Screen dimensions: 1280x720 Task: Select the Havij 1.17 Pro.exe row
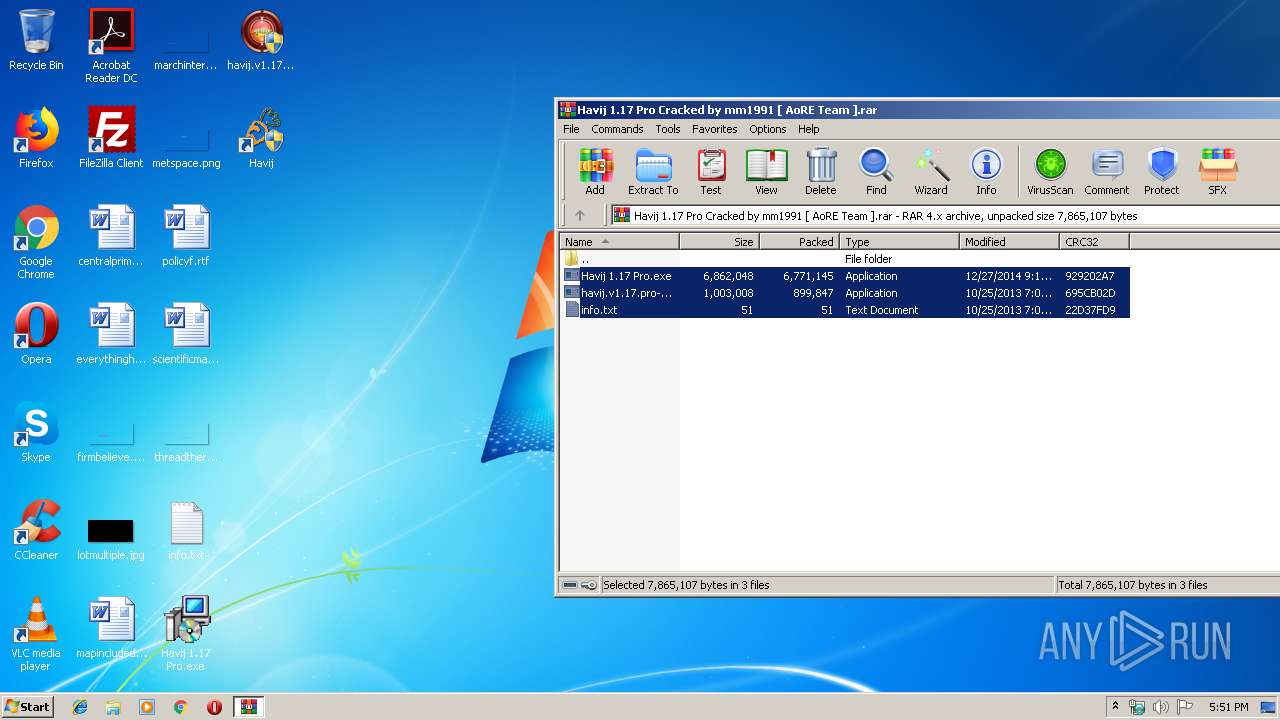pos(845,276)
